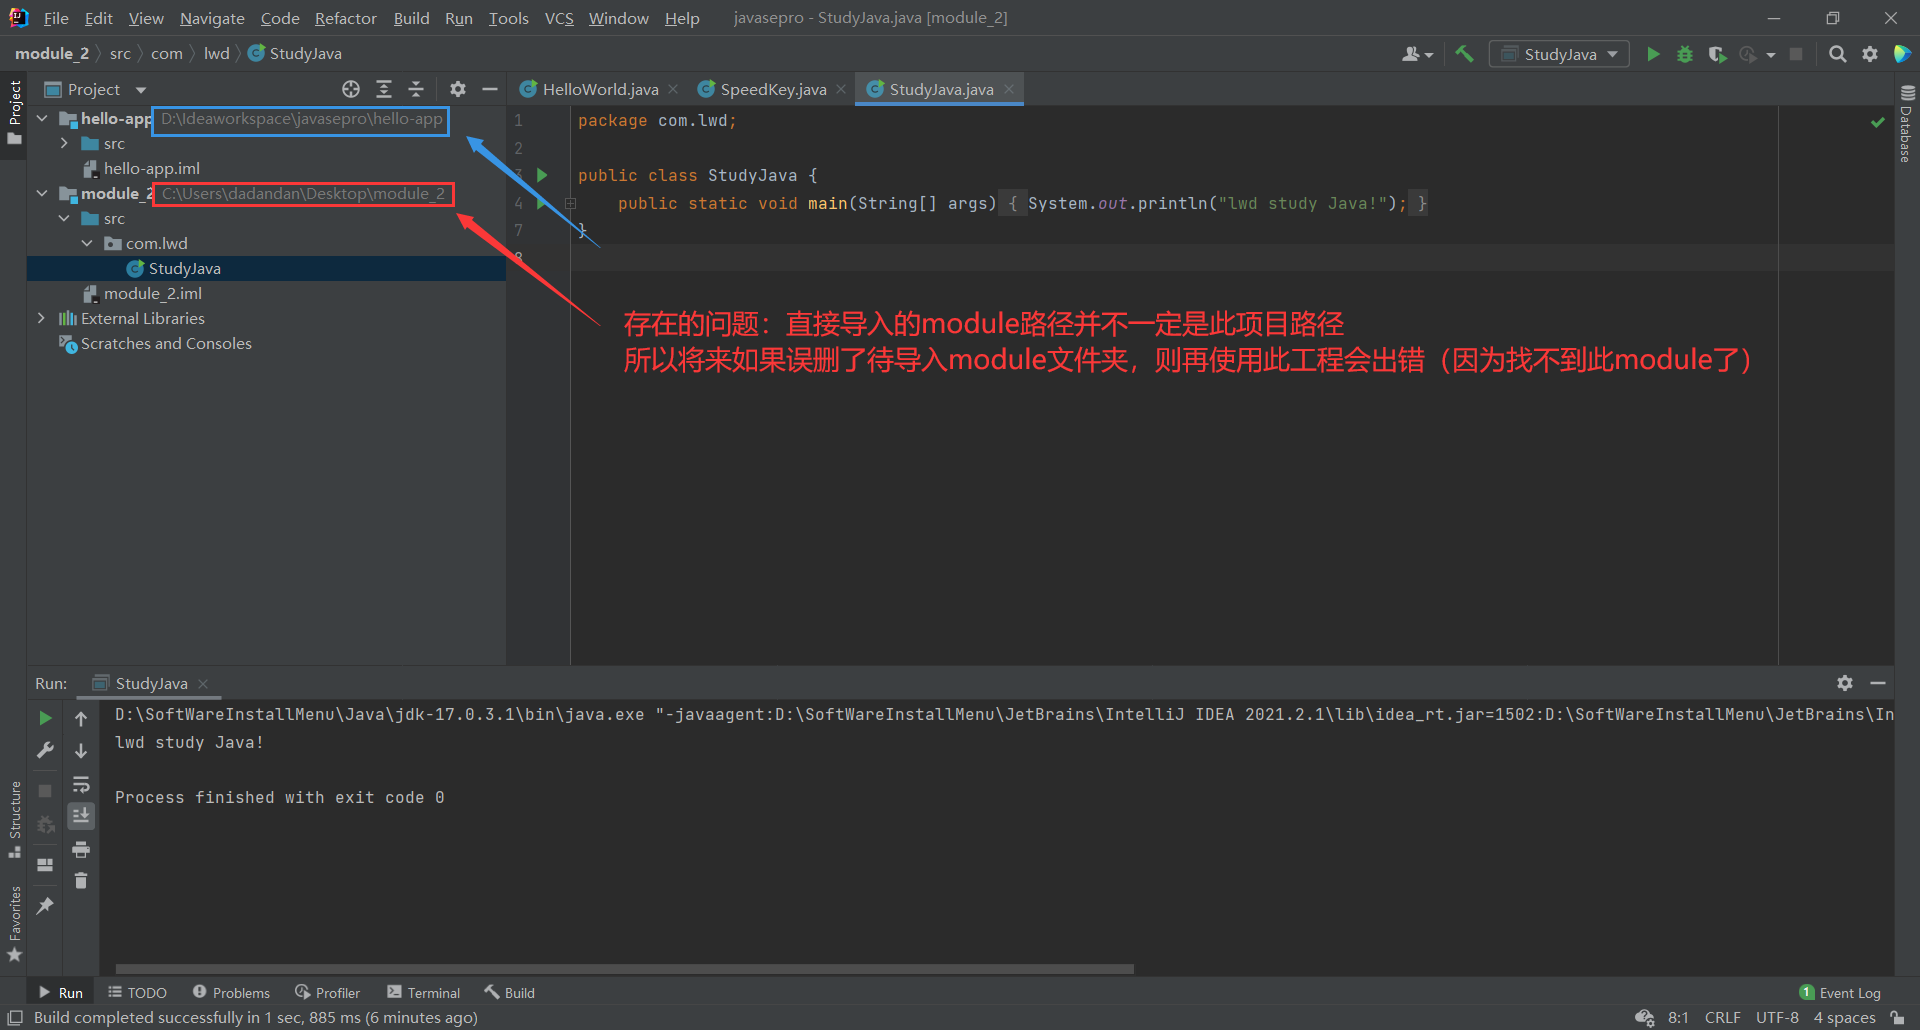
Task: Expand all in the Project panel
Action: [x=384, y=89]
